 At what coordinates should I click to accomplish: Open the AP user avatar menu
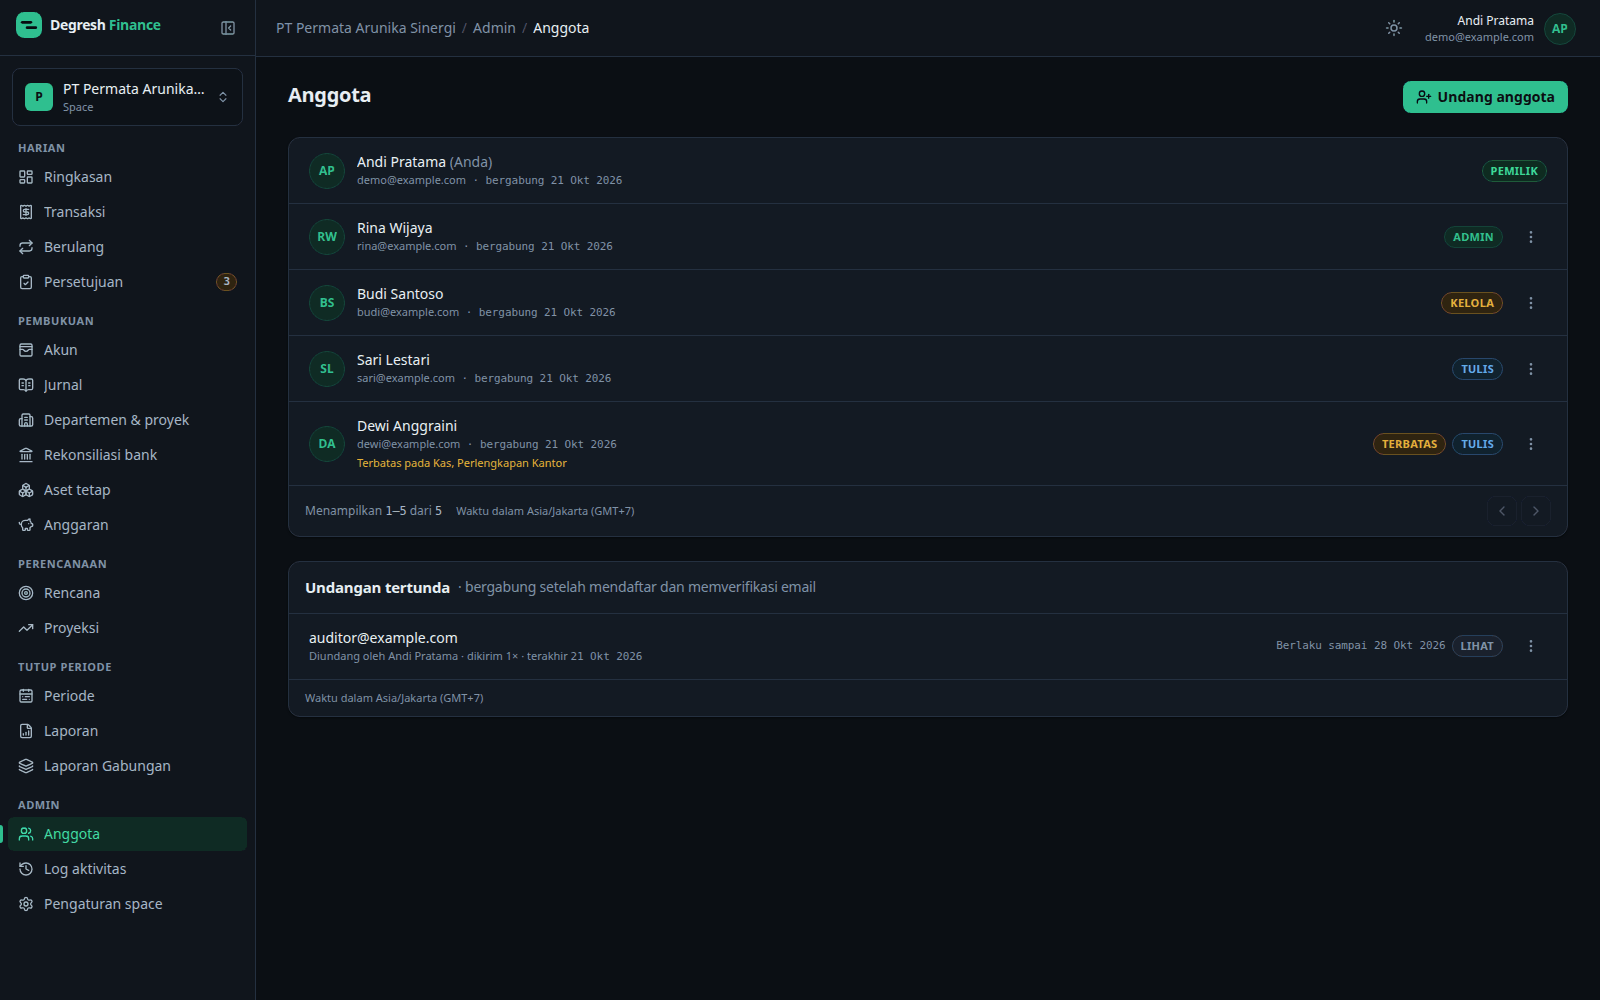(1559, 29)
